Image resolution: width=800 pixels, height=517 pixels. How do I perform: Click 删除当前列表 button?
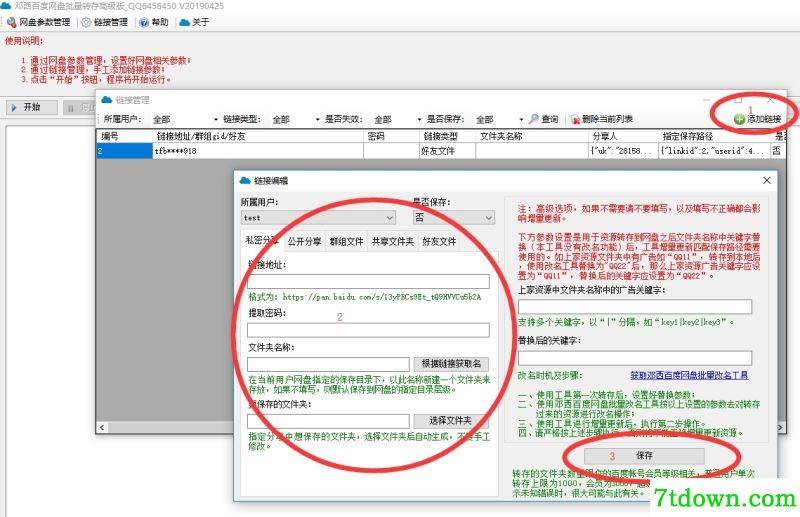tap(602, 119)
